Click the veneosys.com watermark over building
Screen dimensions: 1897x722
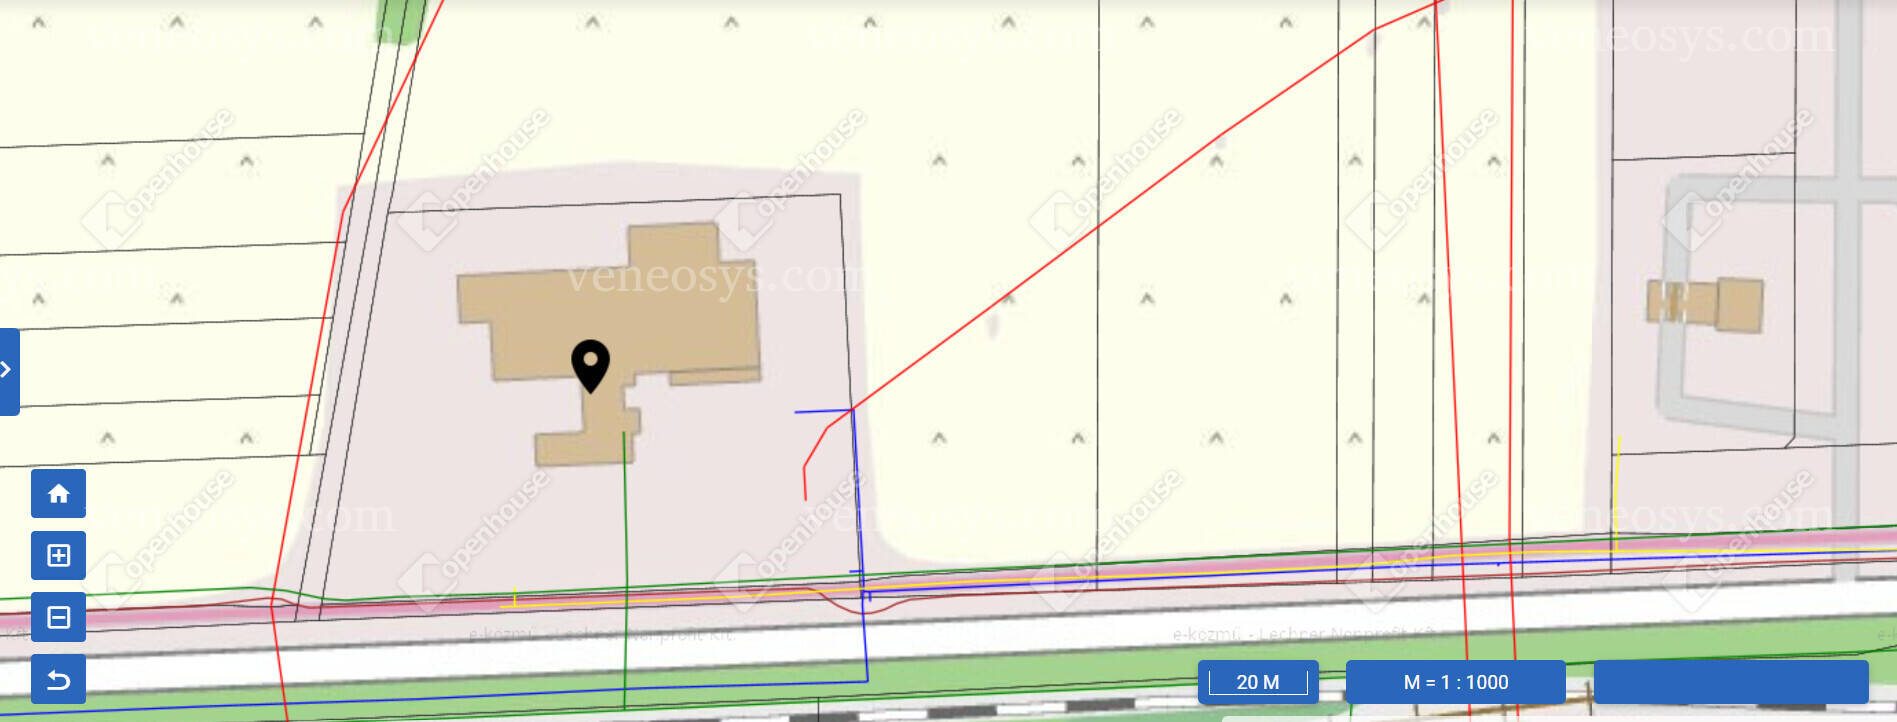coord(716,276)
